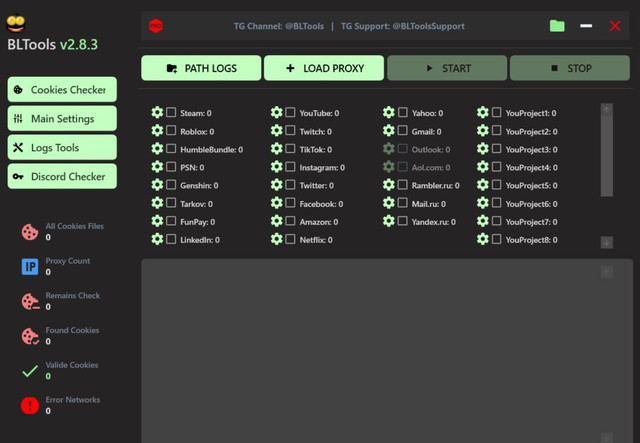Click the LOAD PROXY button
The image size is (640, 443).
pyautogui.click(x=323, y=68)
